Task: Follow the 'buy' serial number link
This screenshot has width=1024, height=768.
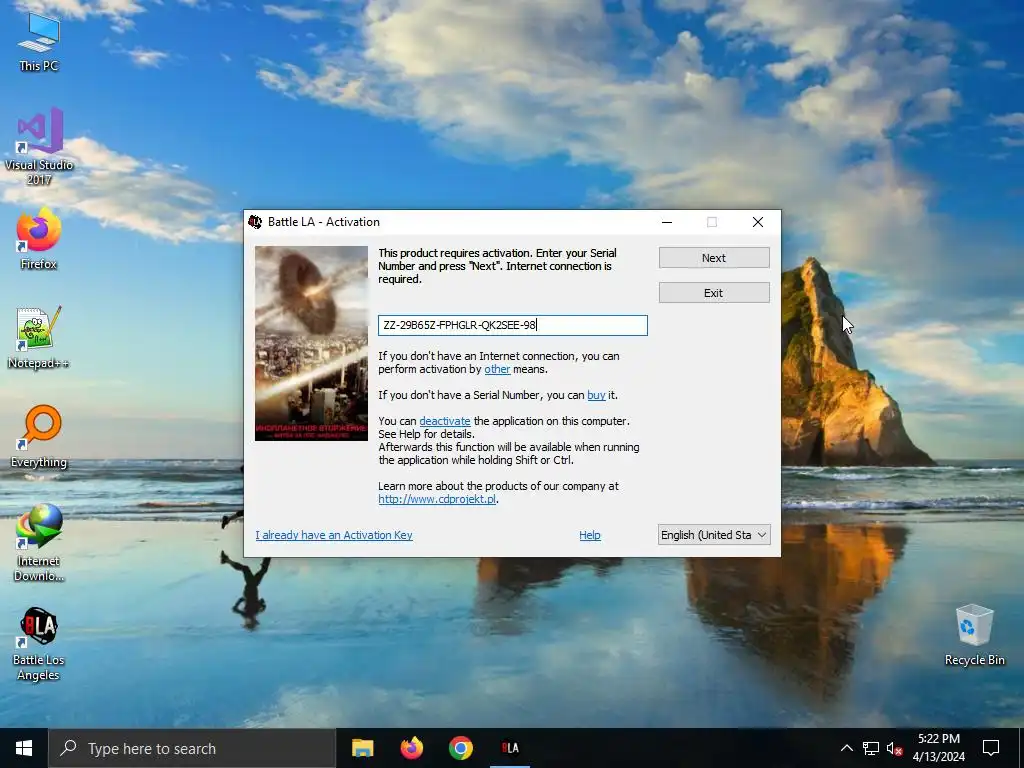Action: pyautogui.click(x=596, y=395)
